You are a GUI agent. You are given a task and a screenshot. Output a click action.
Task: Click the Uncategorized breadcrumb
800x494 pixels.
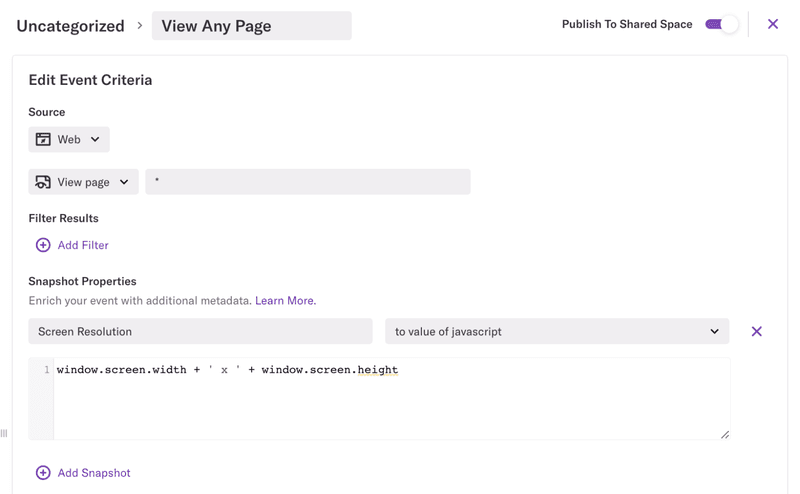click(70, 26)
